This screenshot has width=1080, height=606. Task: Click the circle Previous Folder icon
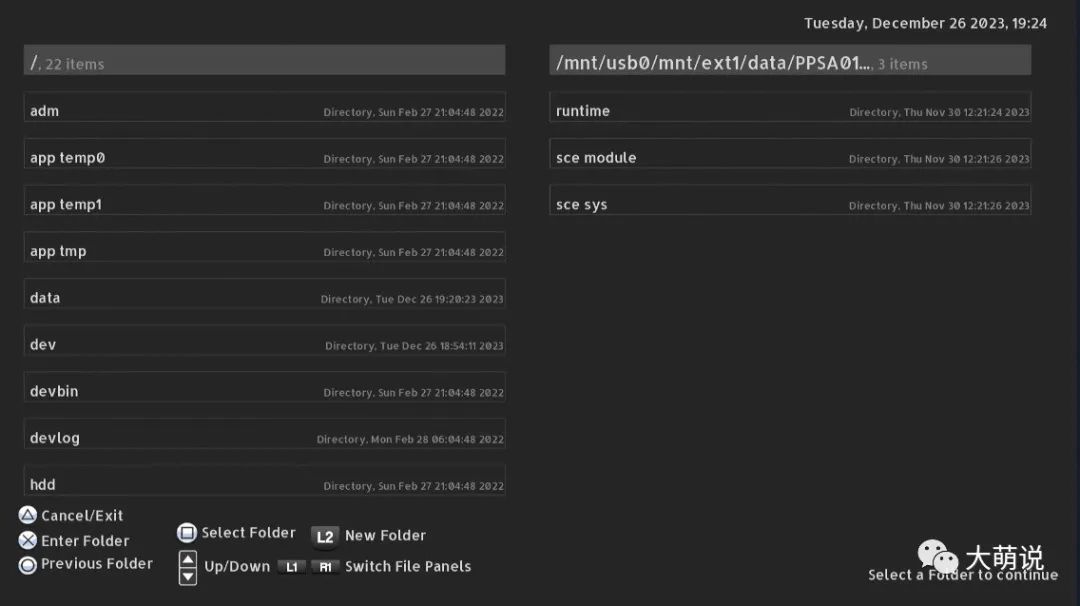point(27,564)
